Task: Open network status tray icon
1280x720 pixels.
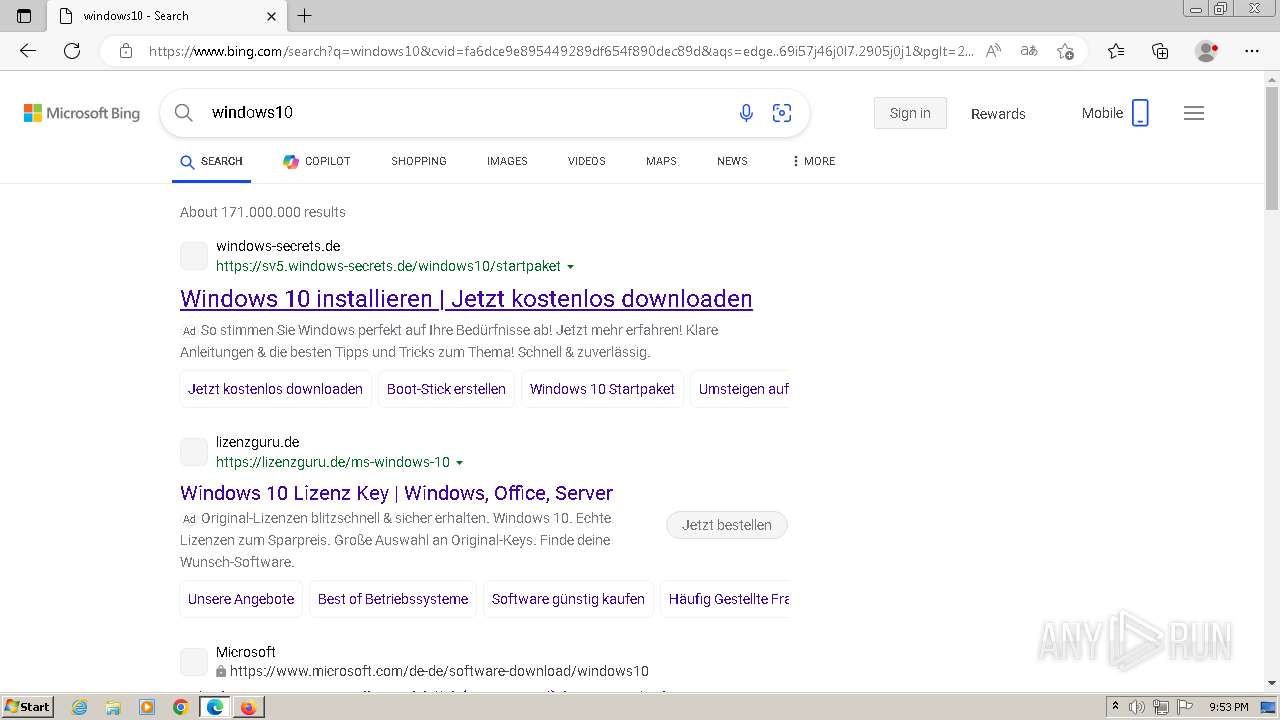Action: click(1161, 707)
